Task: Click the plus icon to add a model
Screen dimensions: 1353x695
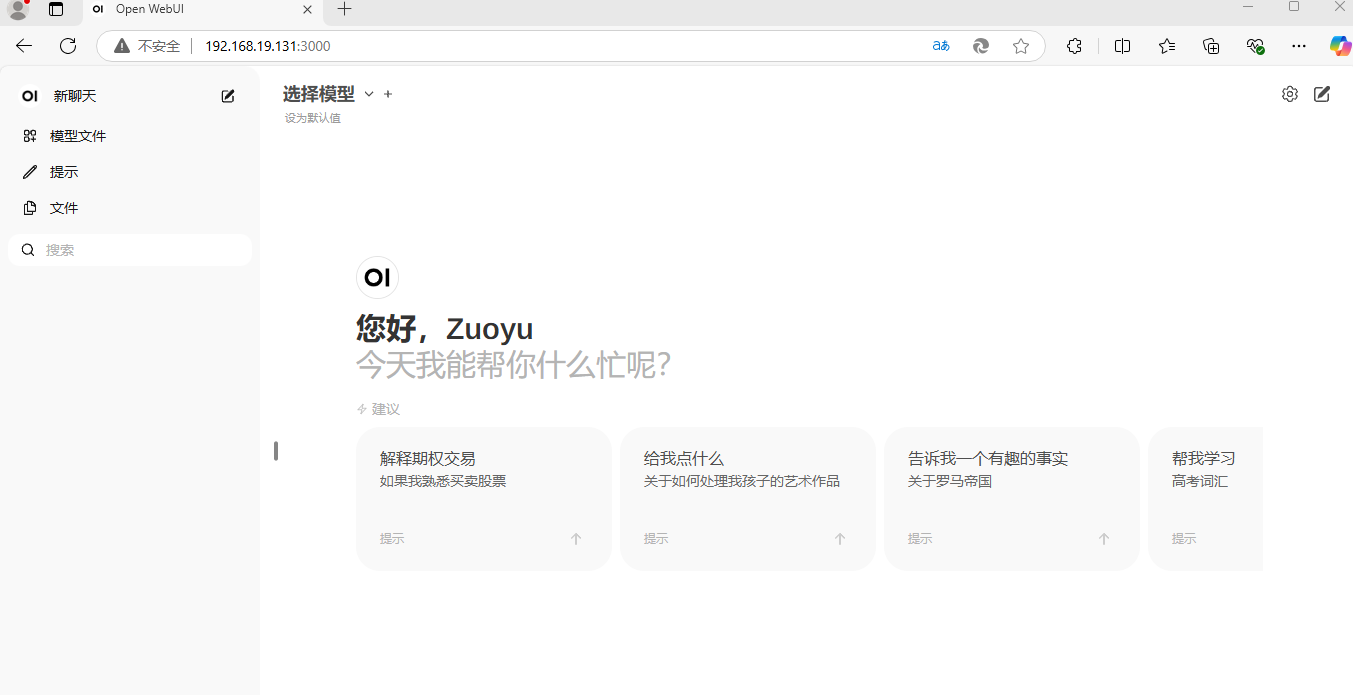Action: pos(388,94)
